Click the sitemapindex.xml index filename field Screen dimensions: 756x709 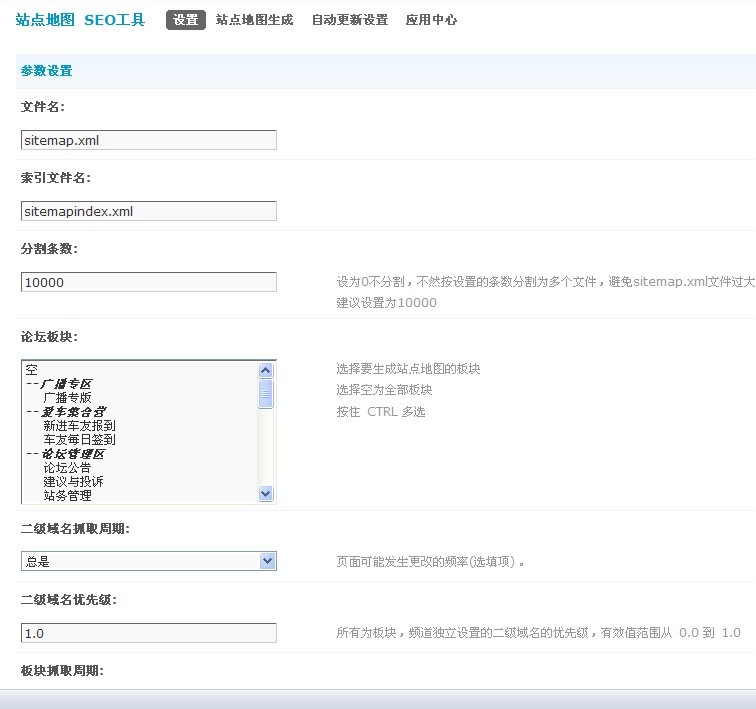148,212
